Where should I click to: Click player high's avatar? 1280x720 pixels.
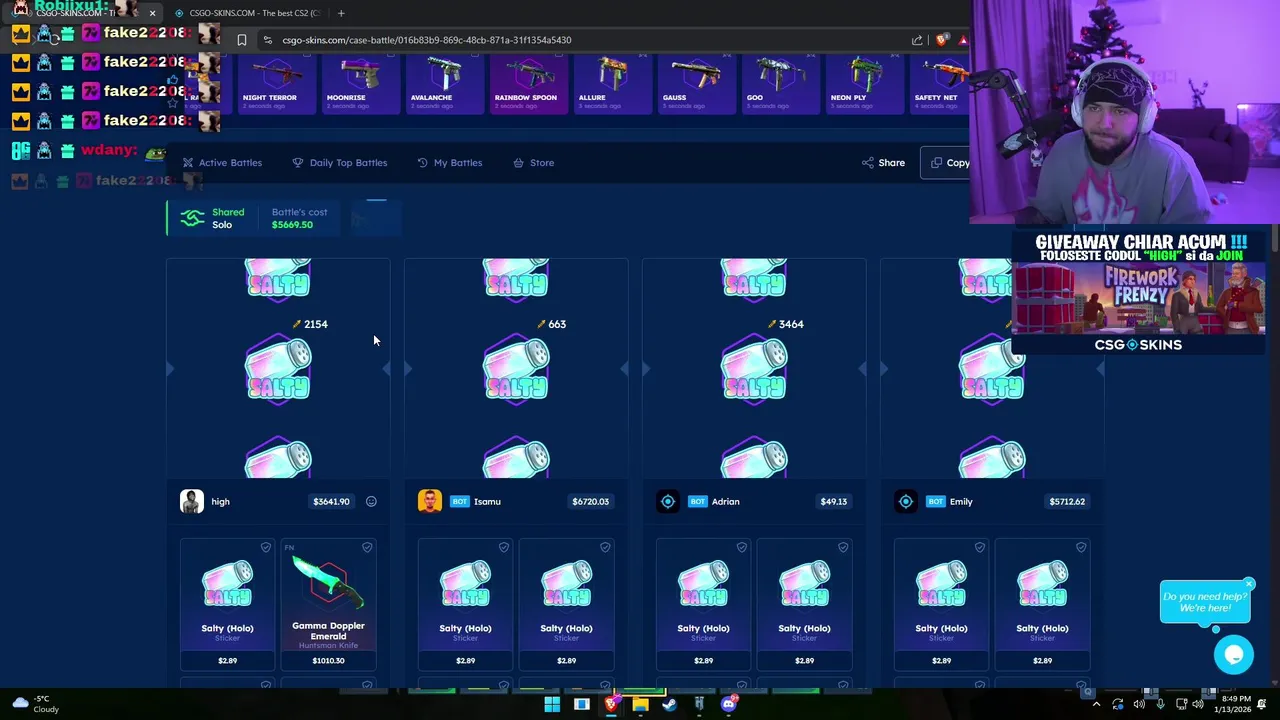click(192, 501)
